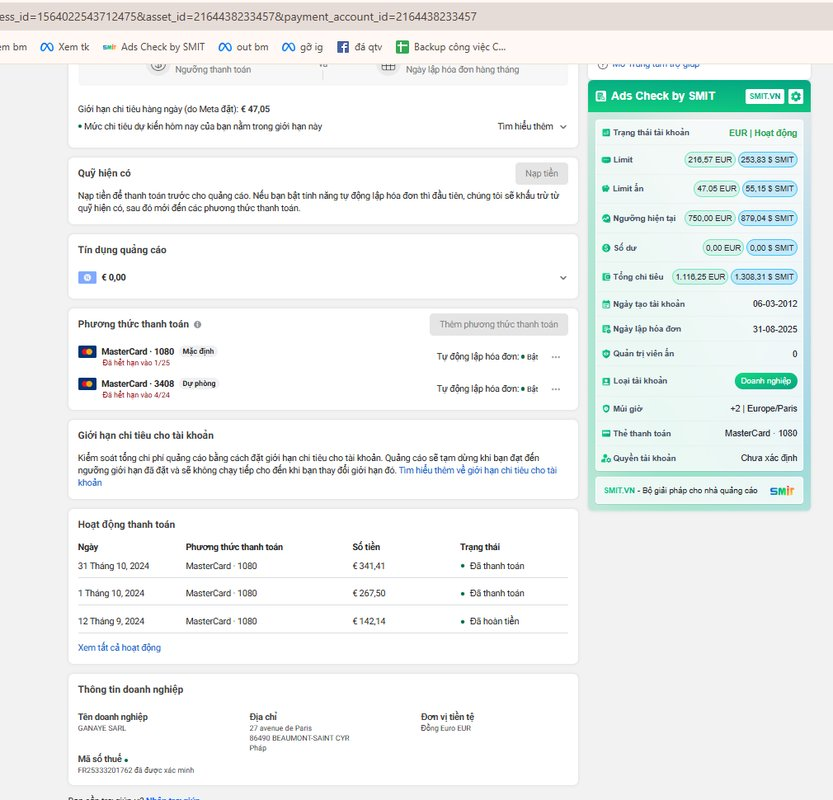Open Ads Check by SMIT bookmark

[x=154, y=47]
